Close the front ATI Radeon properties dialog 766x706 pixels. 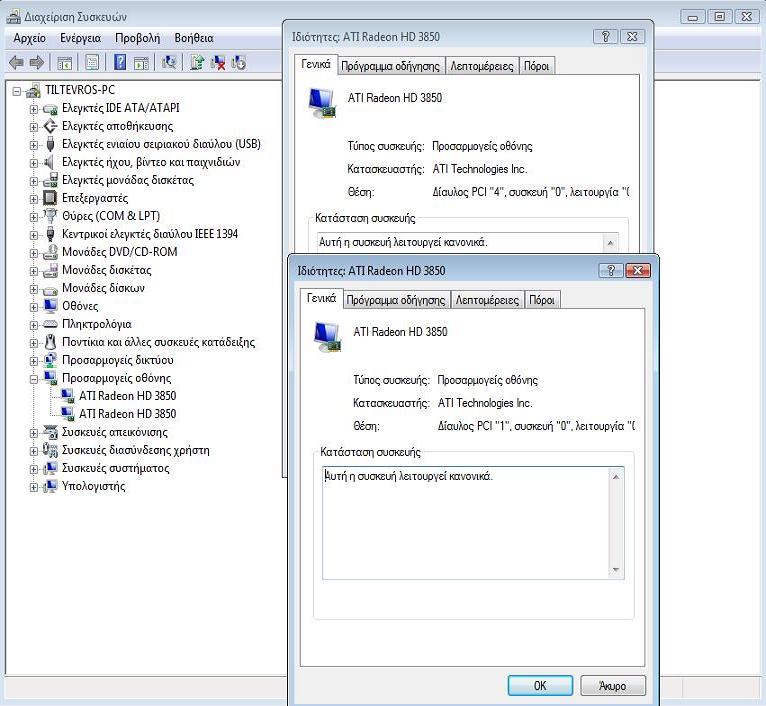(638, 270)
